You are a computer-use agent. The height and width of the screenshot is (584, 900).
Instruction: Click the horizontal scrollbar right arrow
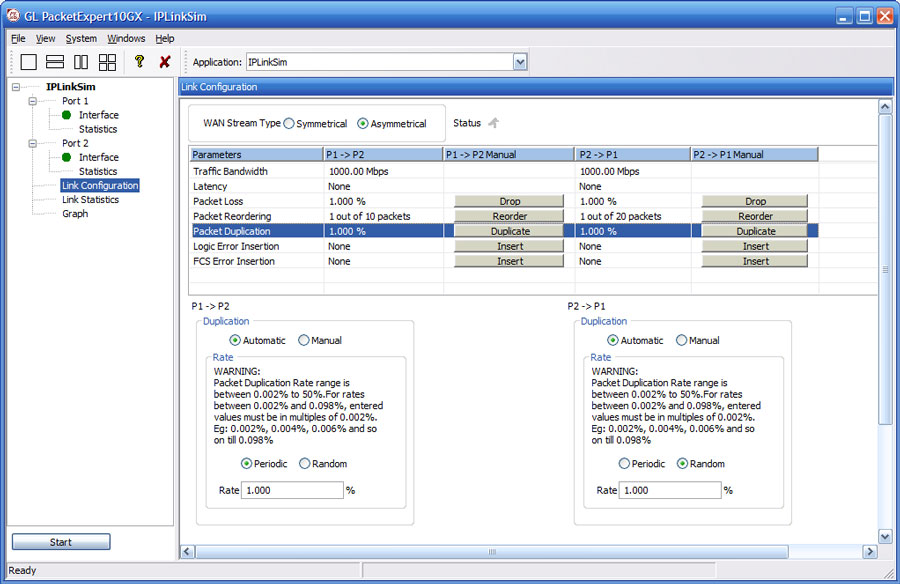point(870,552)
